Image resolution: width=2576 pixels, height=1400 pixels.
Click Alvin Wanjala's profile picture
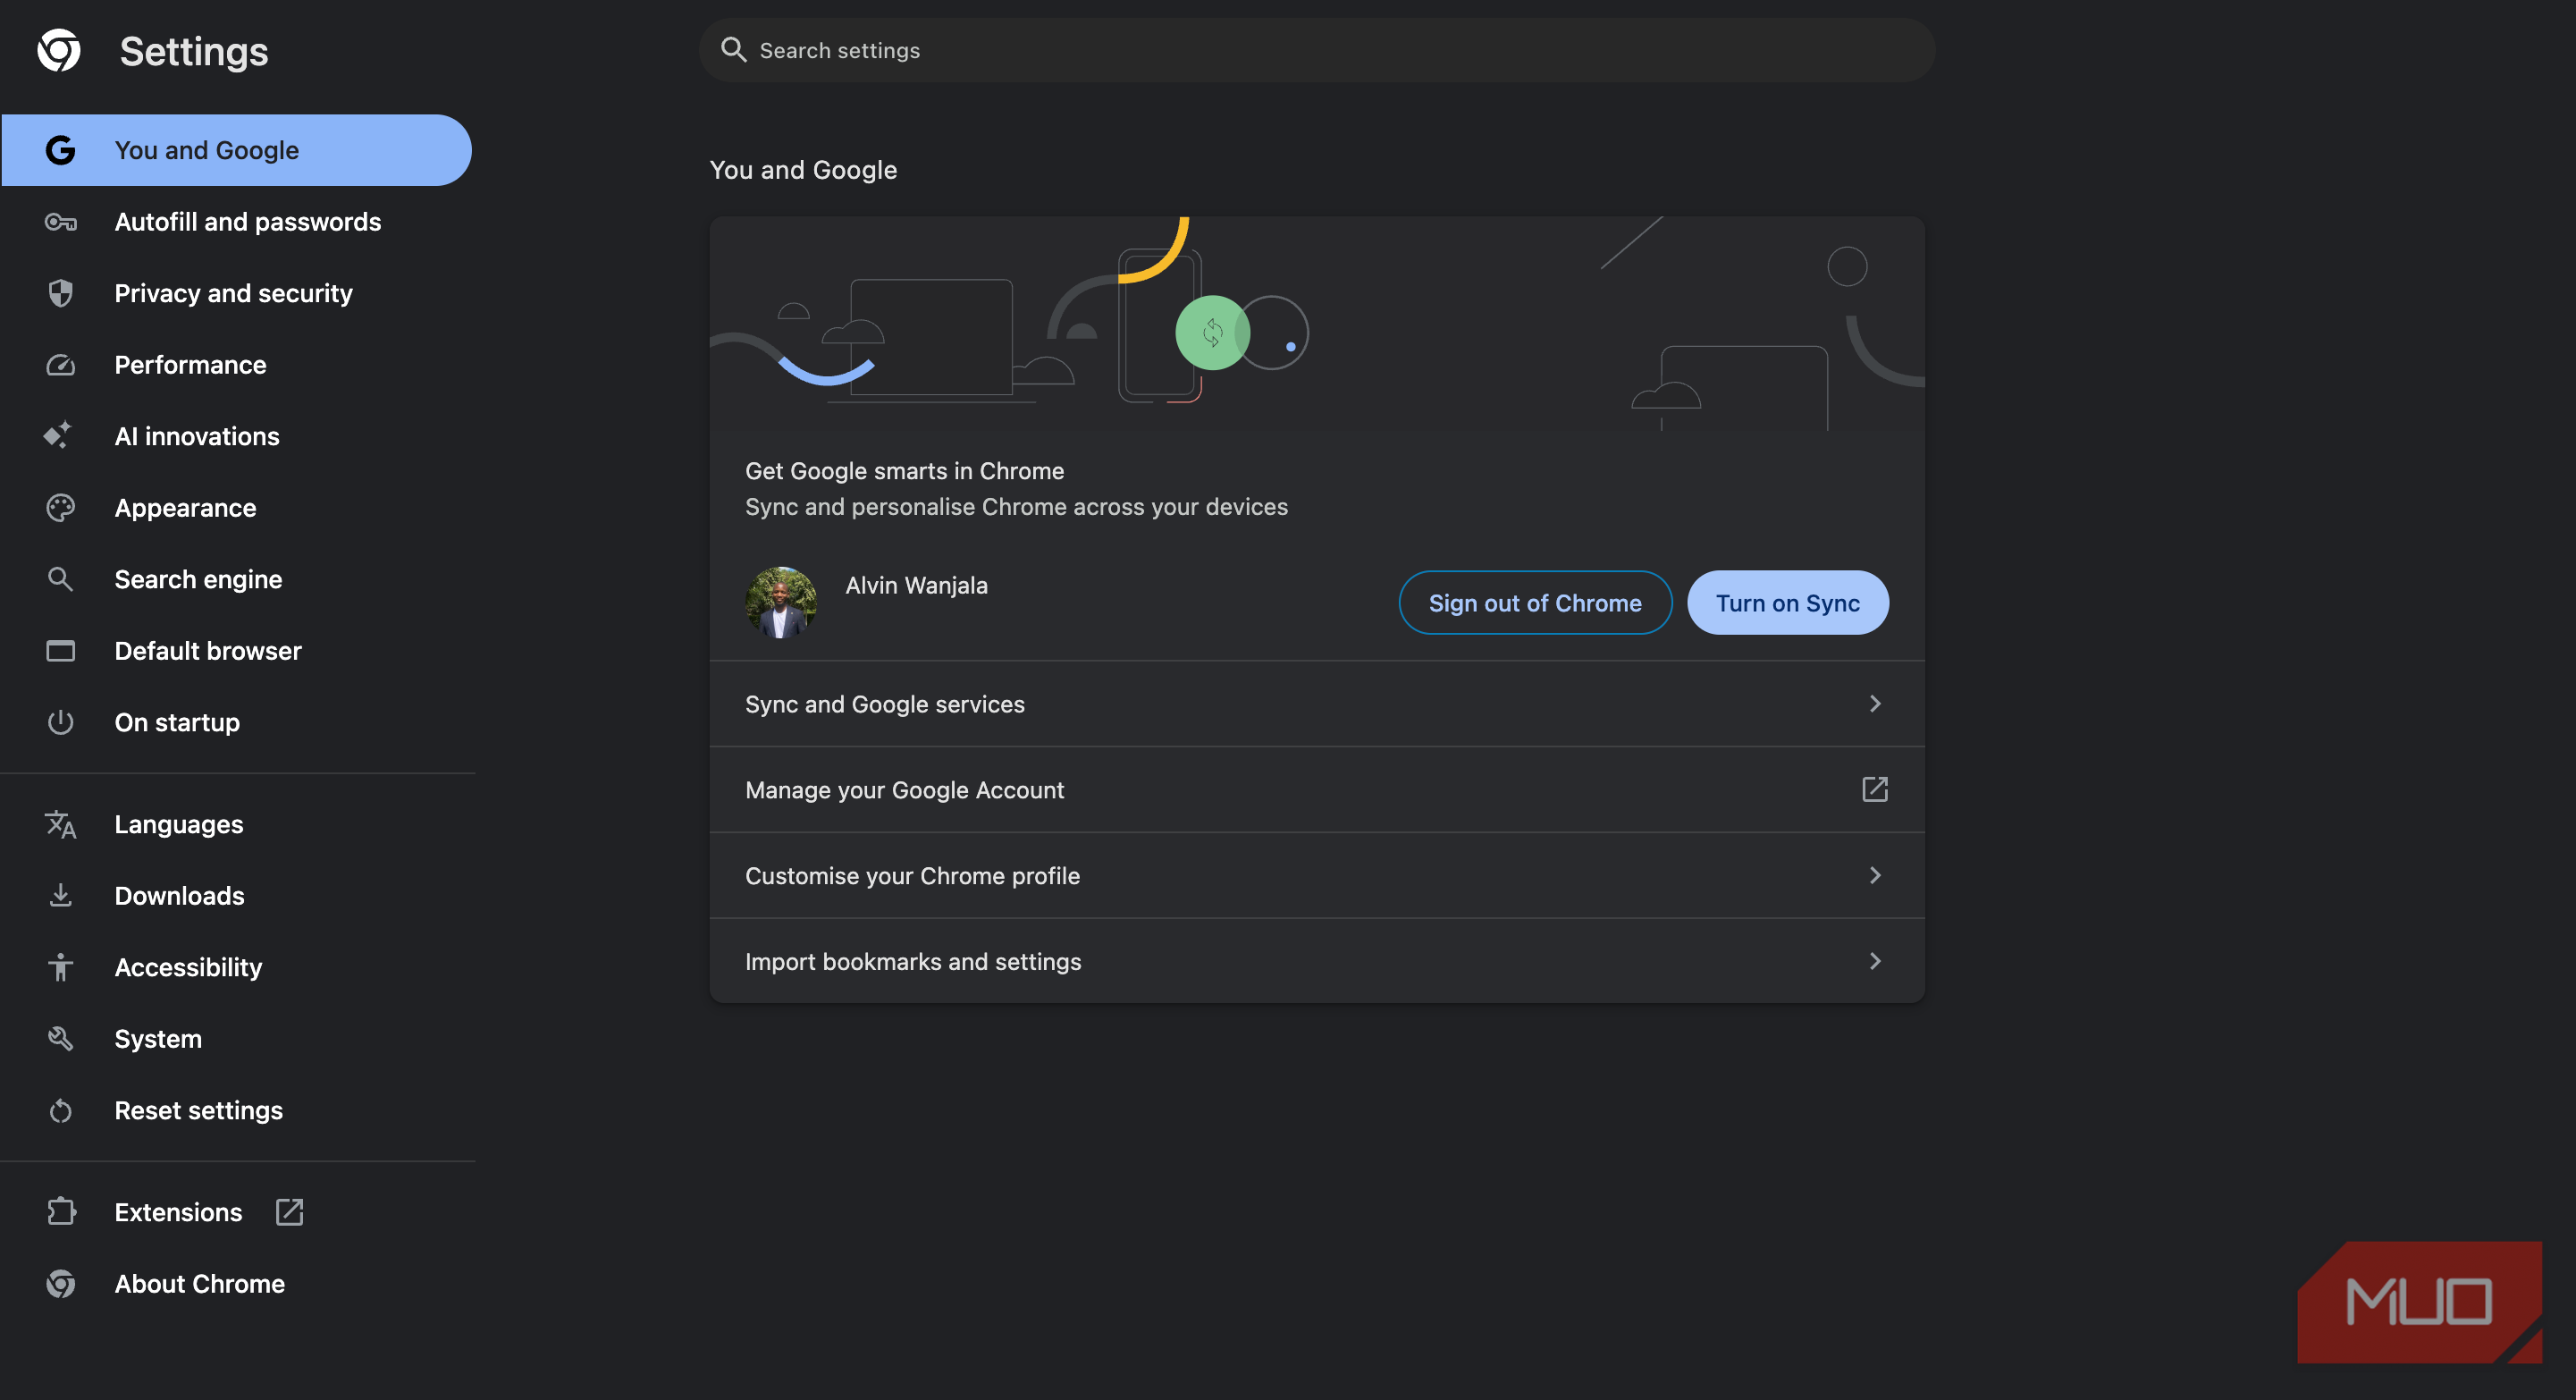(x=780, y=603)
